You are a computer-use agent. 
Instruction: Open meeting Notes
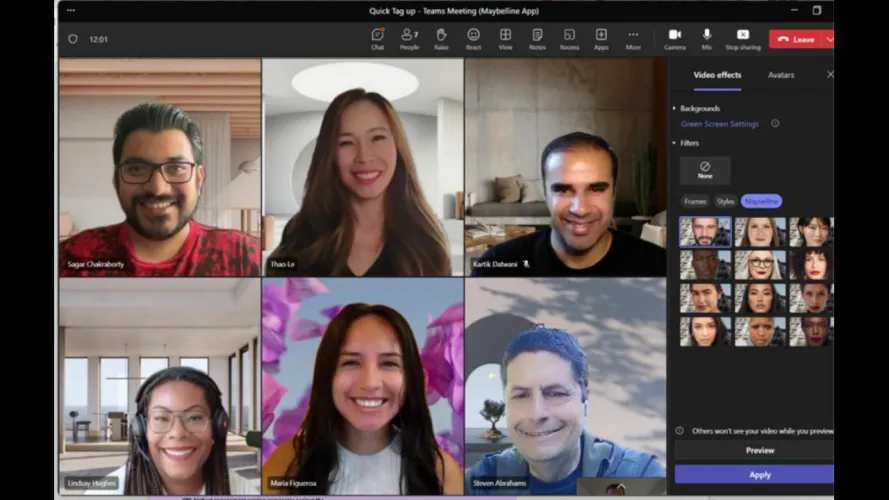[537, 39]
